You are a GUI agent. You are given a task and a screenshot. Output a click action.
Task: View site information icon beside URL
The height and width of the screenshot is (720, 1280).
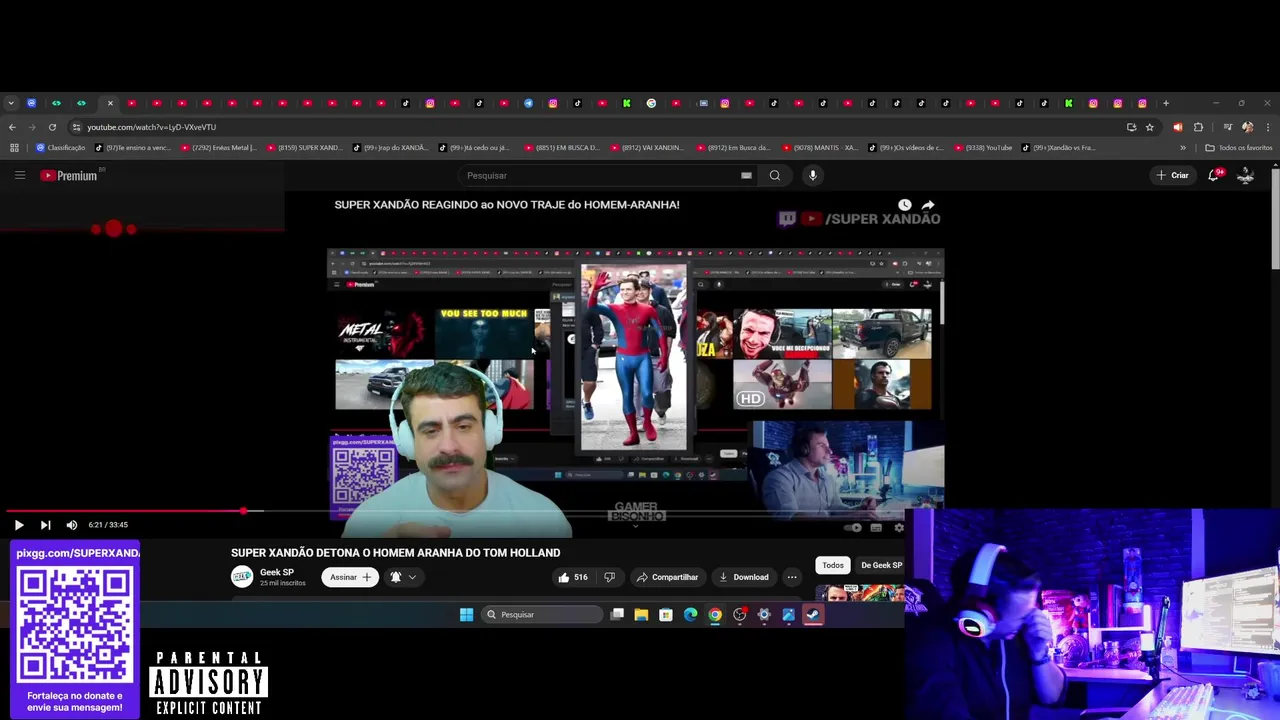click(76, 127)
